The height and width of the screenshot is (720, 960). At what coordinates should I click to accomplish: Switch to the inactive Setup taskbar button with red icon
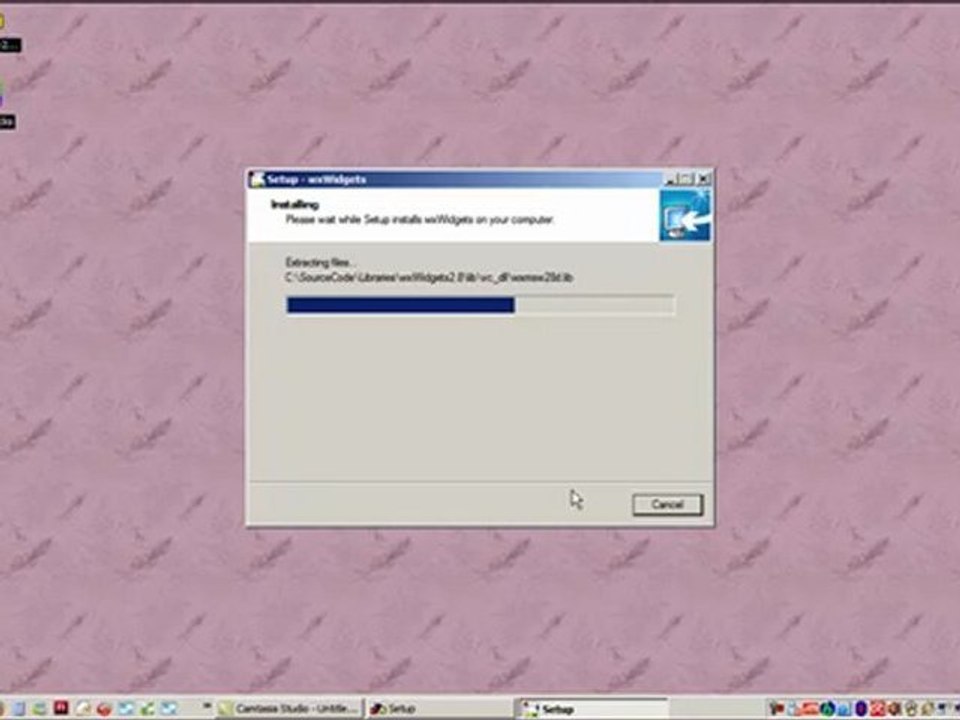click(x=438, y=708)
